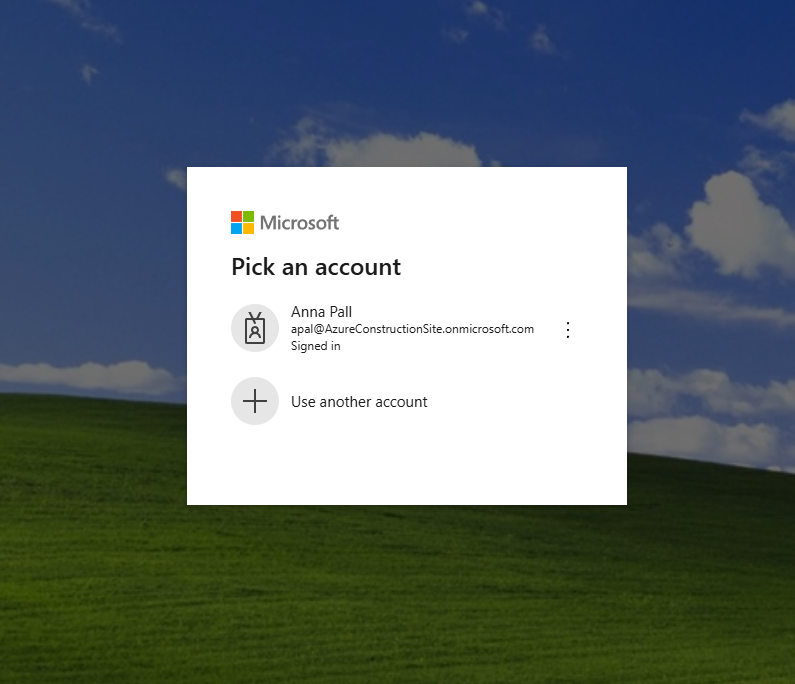
Task: Click the plus icon to add account
Action: [255, 401]
